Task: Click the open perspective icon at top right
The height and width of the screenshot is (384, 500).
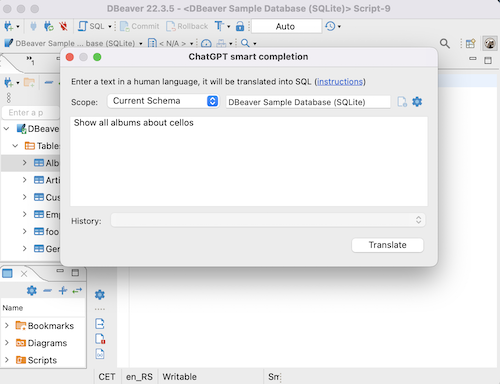Action: [470, 43]
